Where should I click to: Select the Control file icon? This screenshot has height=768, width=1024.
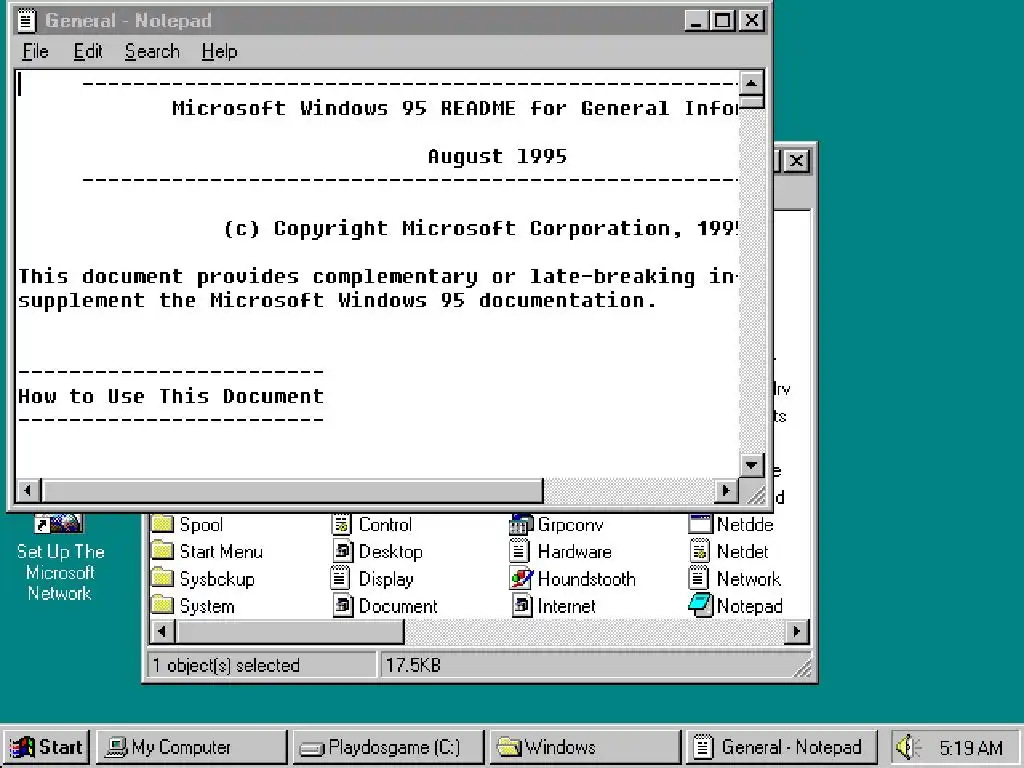pos(342,524)
